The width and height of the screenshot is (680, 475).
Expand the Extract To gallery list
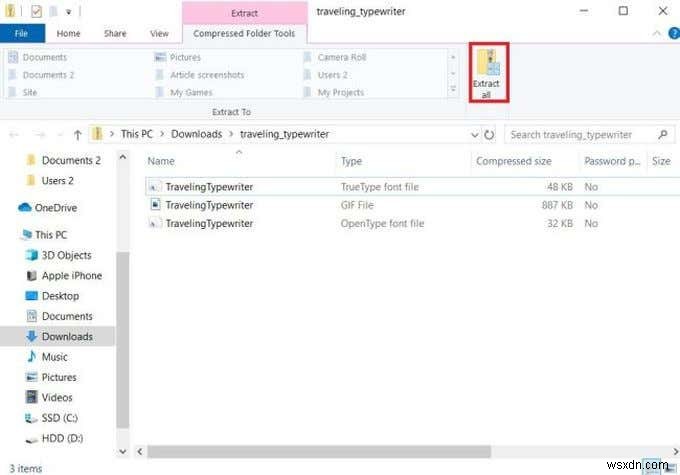(453, 90)
